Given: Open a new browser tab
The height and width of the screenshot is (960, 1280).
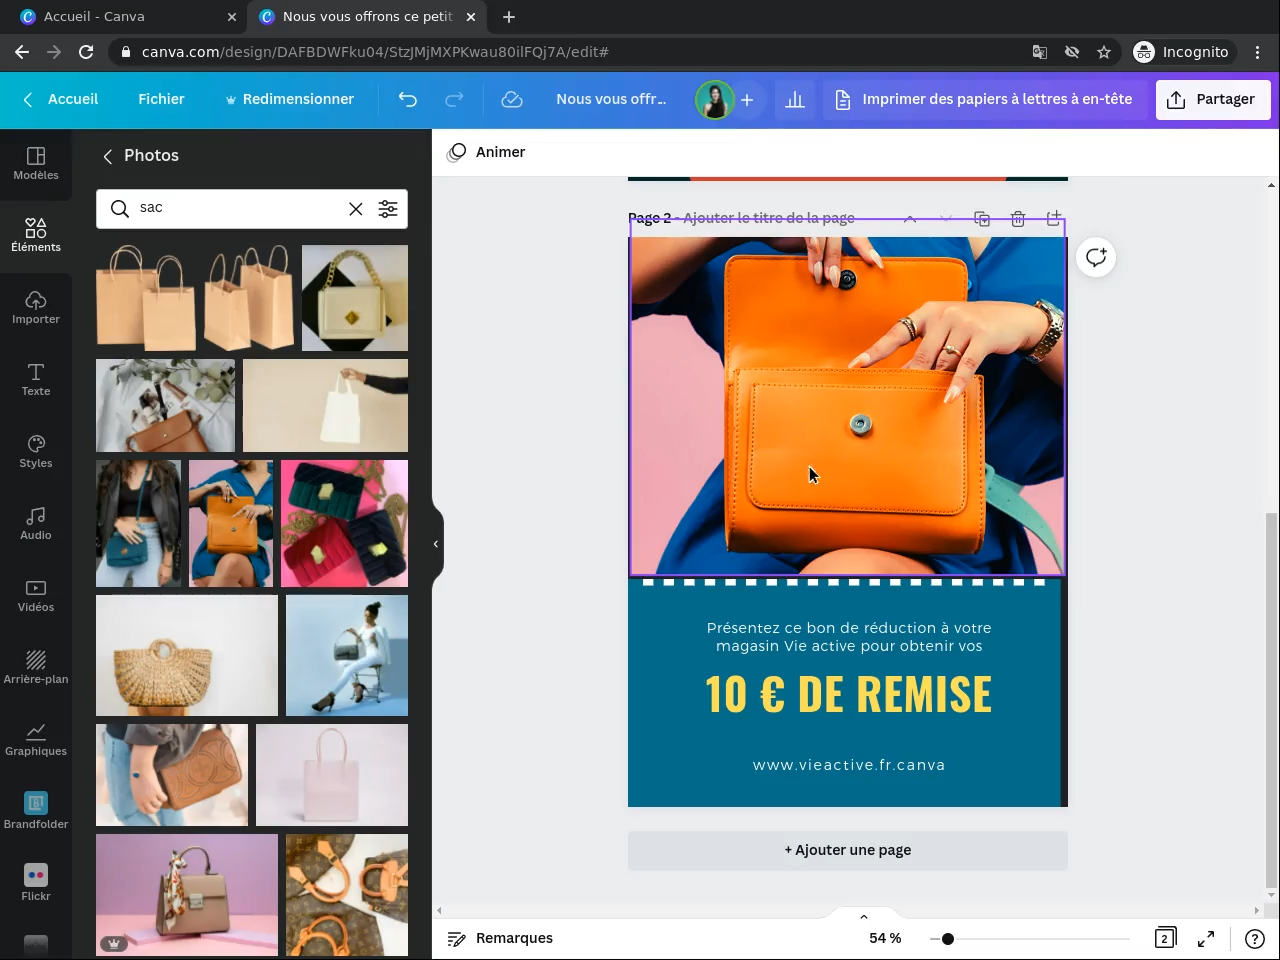Looking at the screenshot, I should pos(509,17).
